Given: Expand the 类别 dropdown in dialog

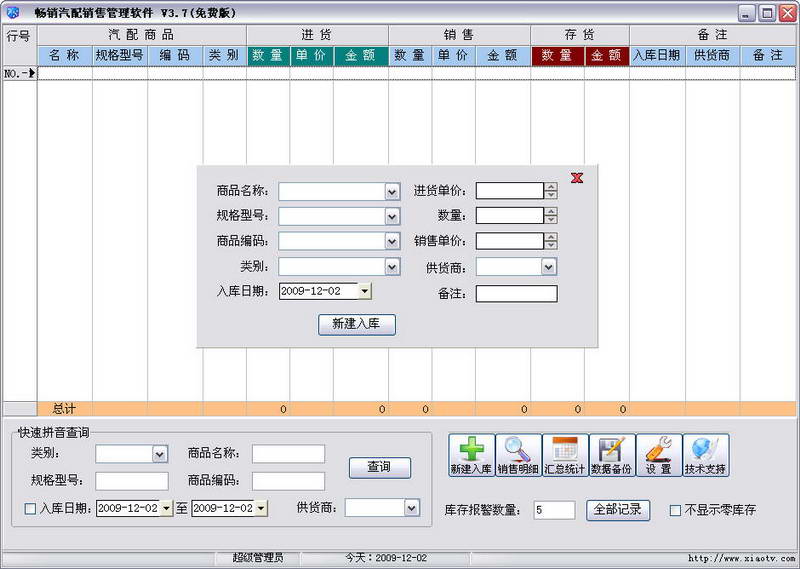Looking at the screenshot, I should coord(392,267).
